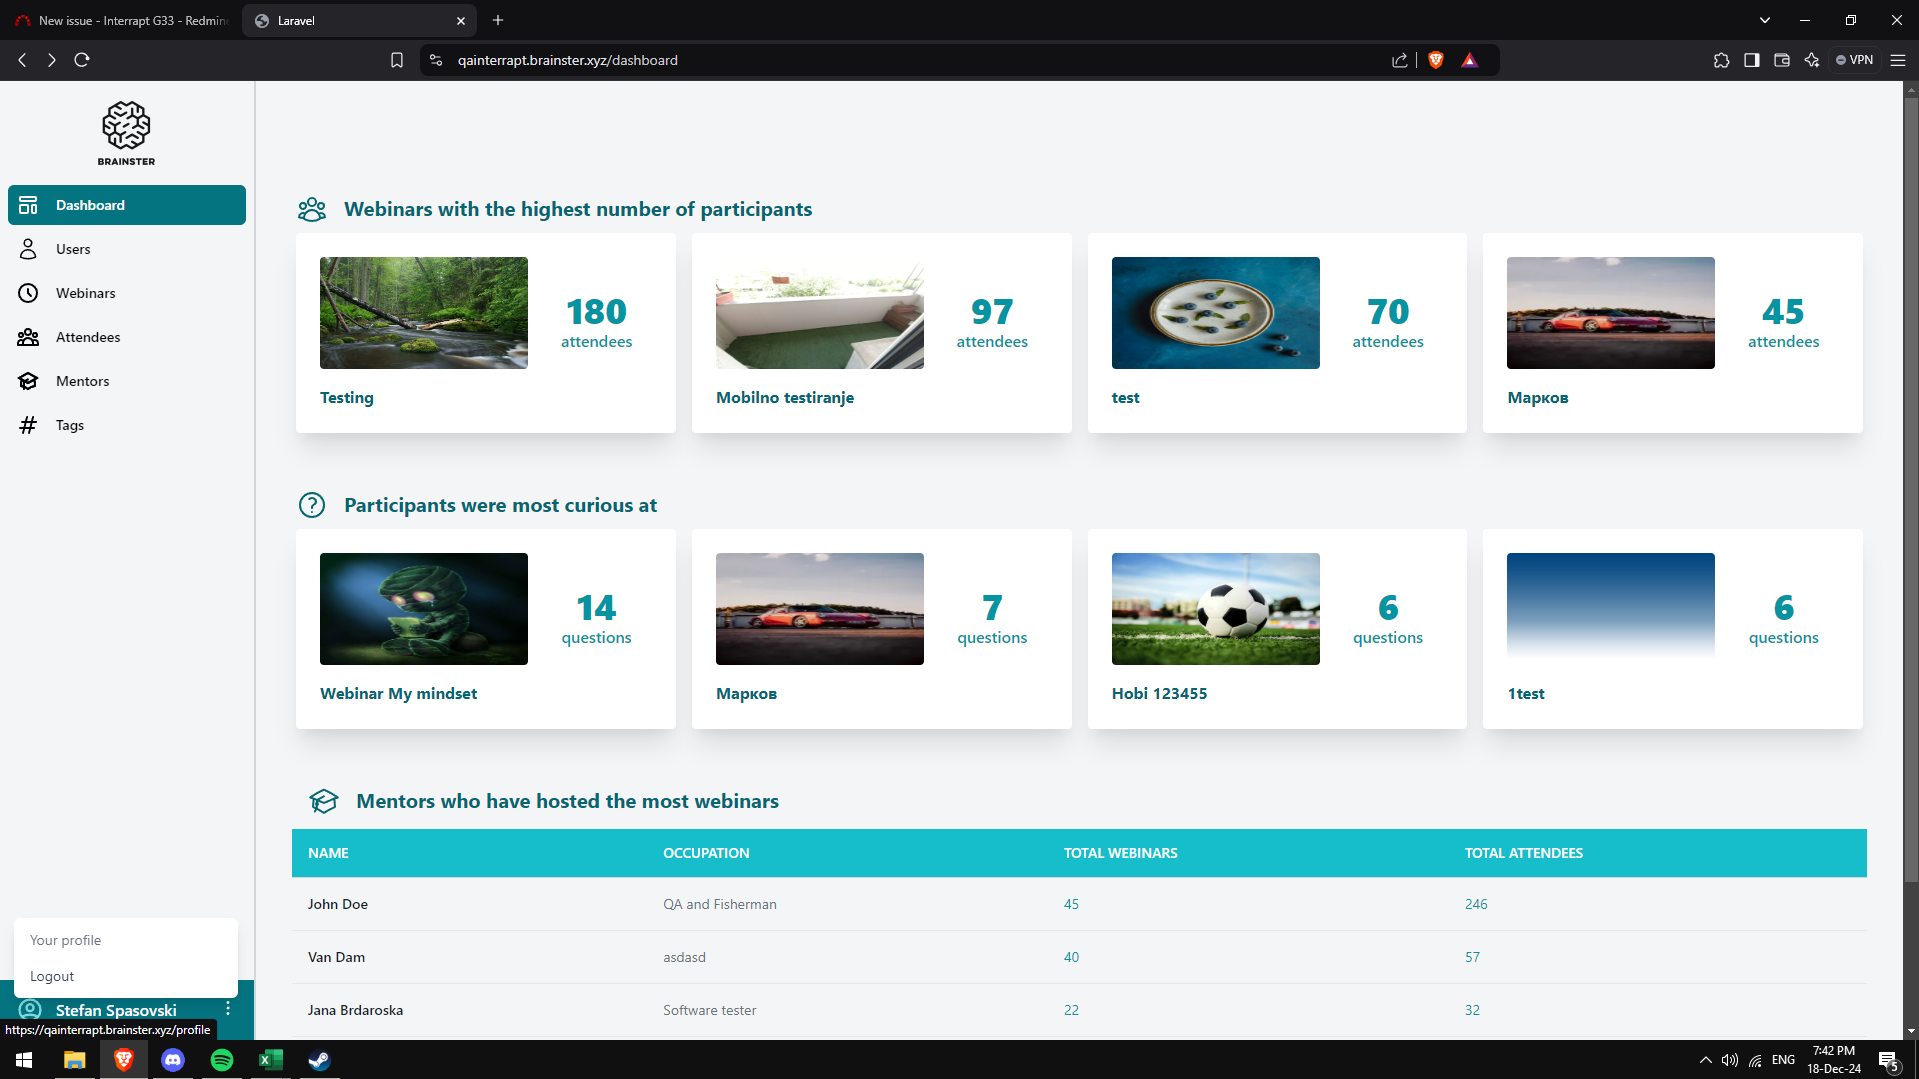Select Your profile from the popup menu
Image resolution: width=1919 pixels, height=1079 pixels.
(66, 940)
